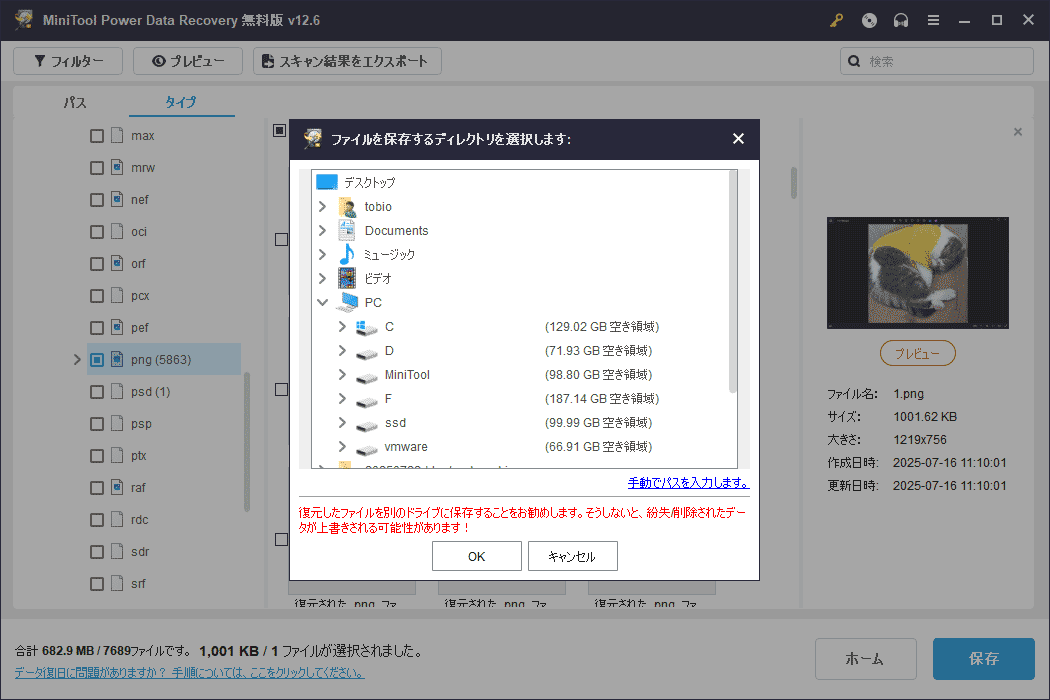The image size is (1050, 700).
Task: Click the D drive icon
Action: click(x=366, y=352)
